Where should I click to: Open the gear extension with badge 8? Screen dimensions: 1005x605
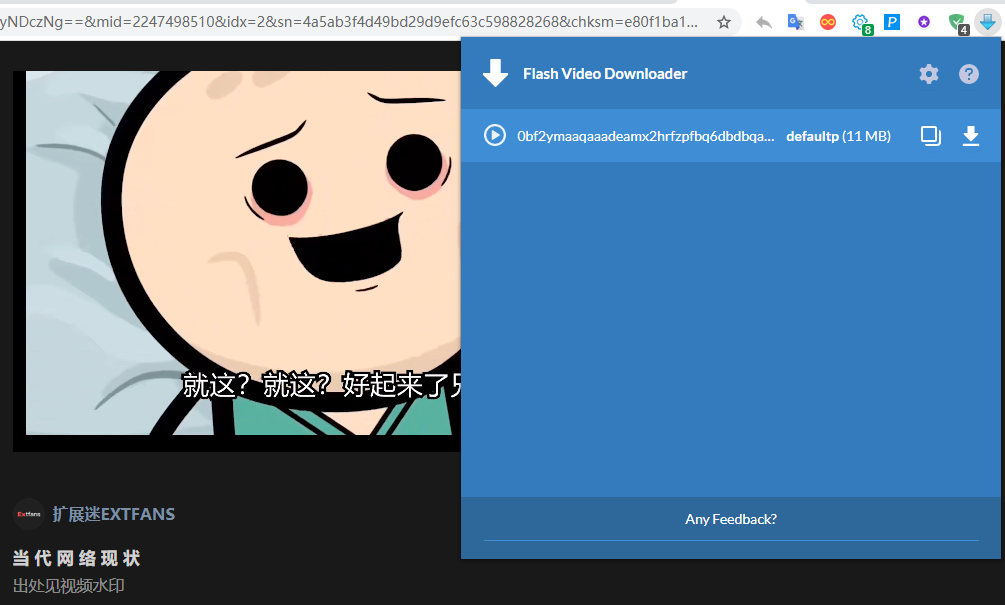[861, 24]
